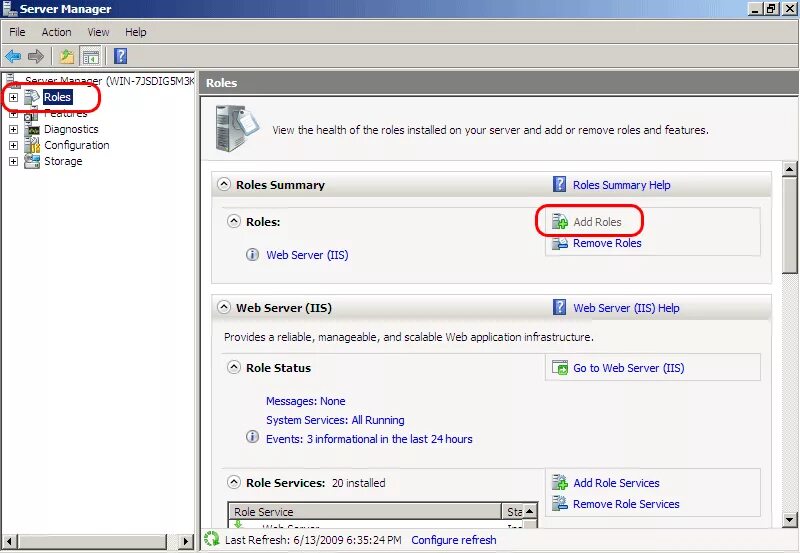
Task: Click the Add Roles link
Action: click(597, 222)
